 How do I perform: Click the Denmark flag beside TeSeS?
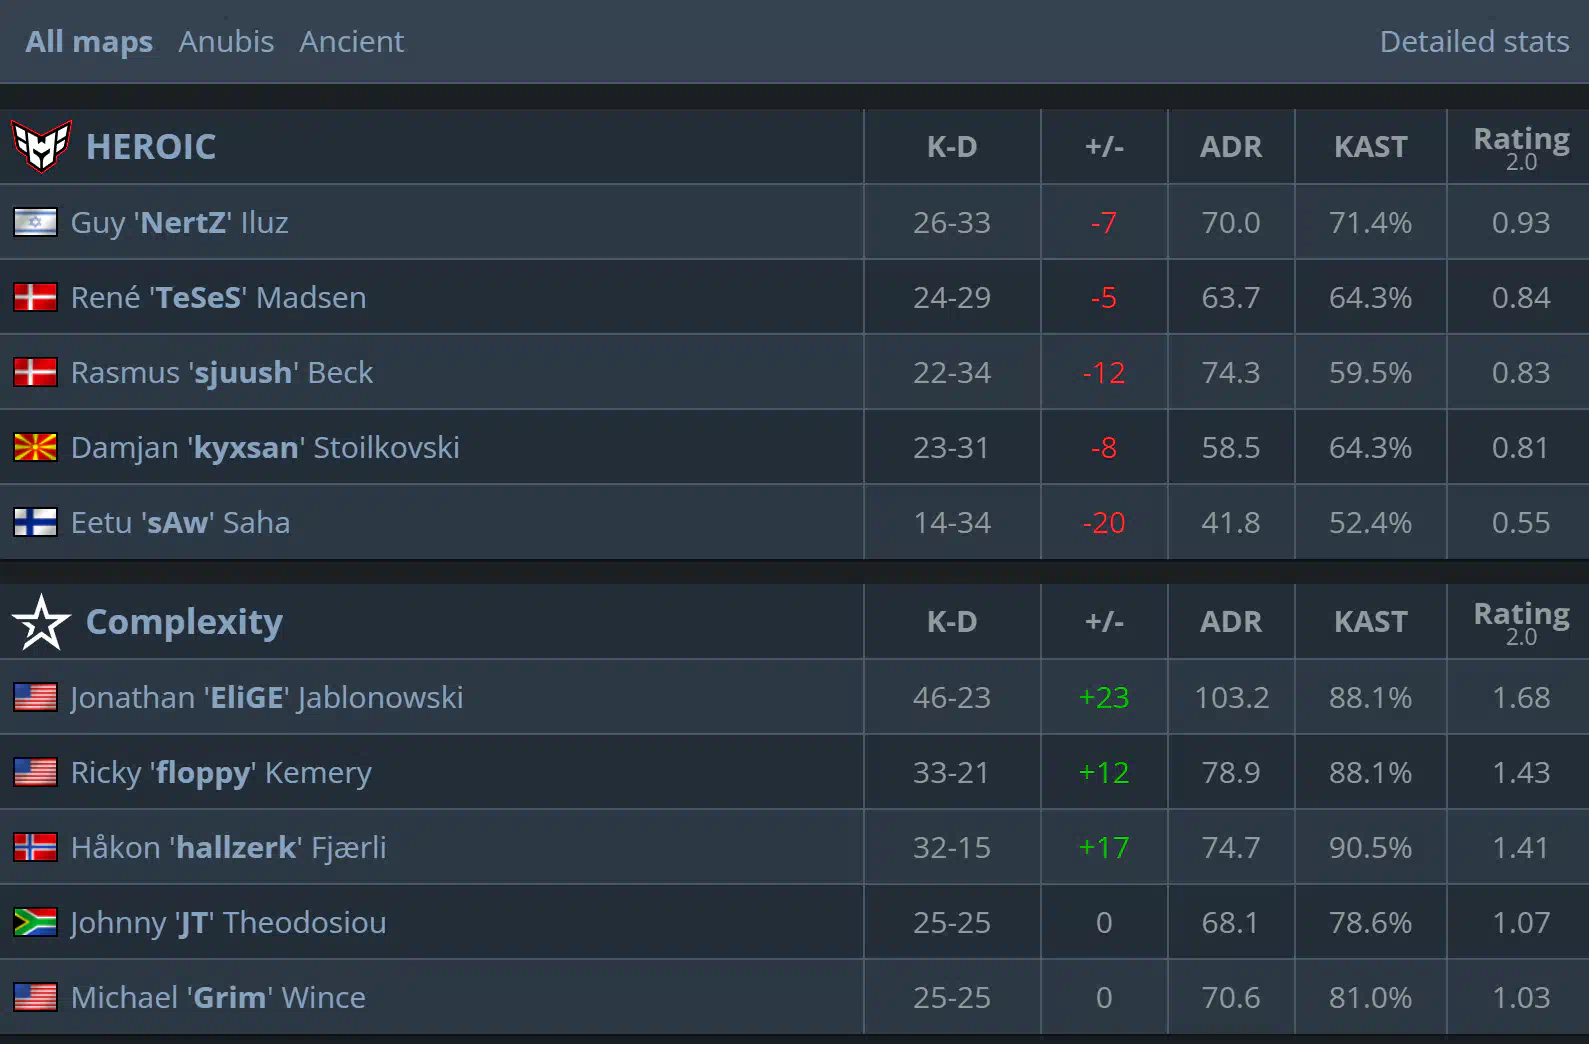tap(35, 297)
